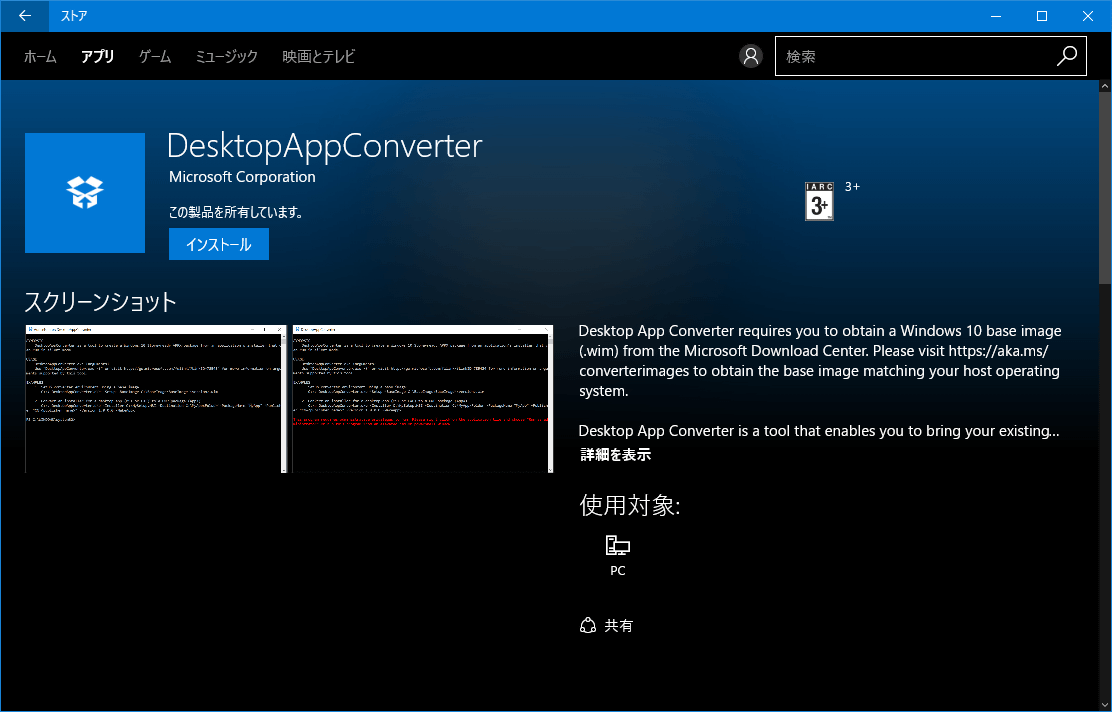This screenshot has height=712, width=1112.
Task: Click the Microsoft Corporation publisher name
Action: [243, 177]
